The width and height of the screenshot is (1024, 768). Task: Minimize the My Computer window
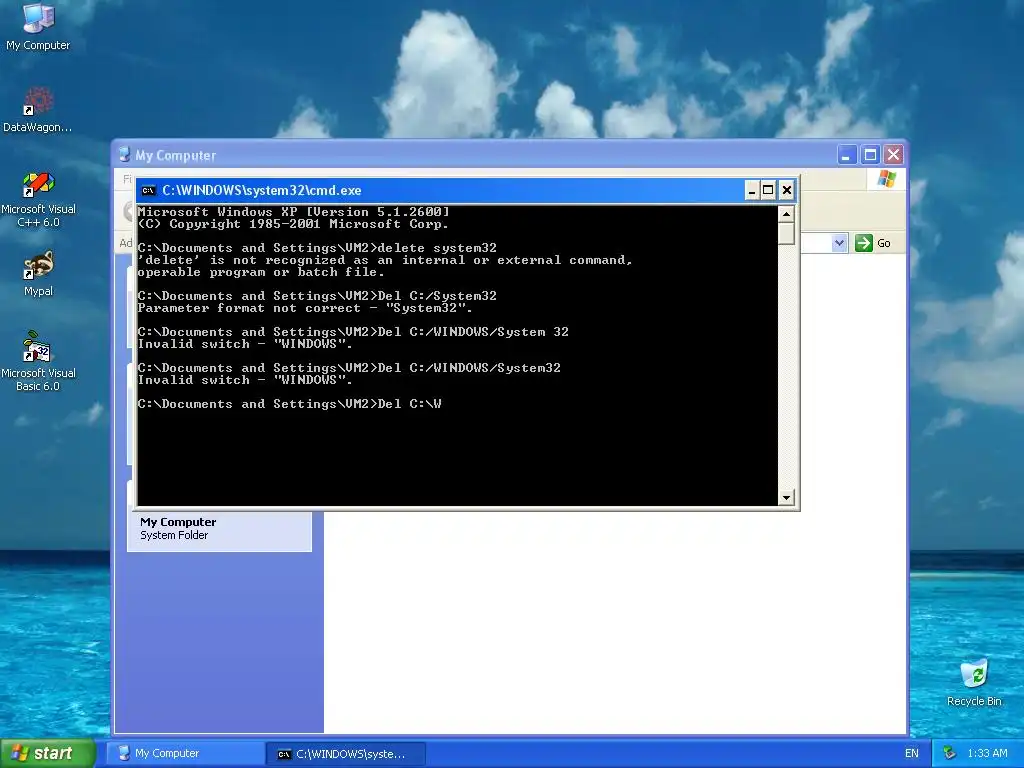pyautogui.click(x=846, y=155)
